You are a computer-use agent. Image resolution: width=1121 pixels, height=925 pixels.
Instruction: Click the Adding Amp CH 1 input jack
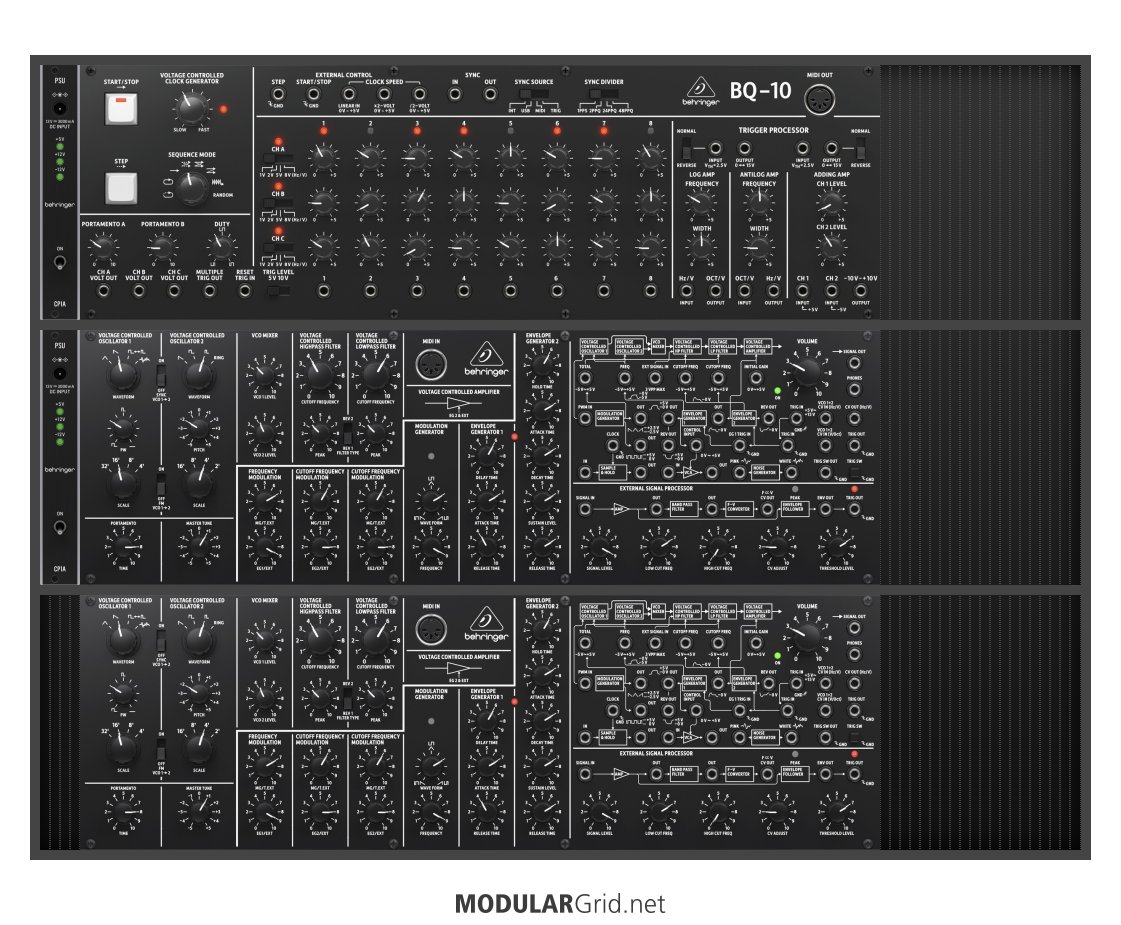point(802,291)
